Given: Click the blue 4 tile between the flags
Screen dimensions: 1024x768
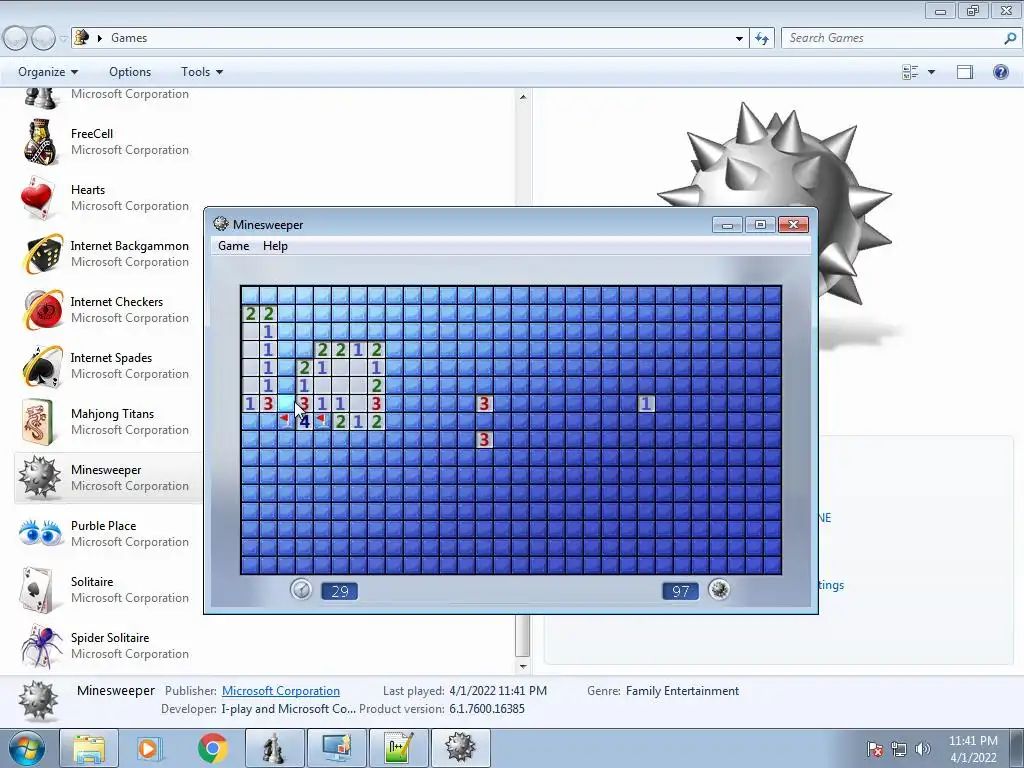Looking at the screenshot, I should tap(304, 421).
